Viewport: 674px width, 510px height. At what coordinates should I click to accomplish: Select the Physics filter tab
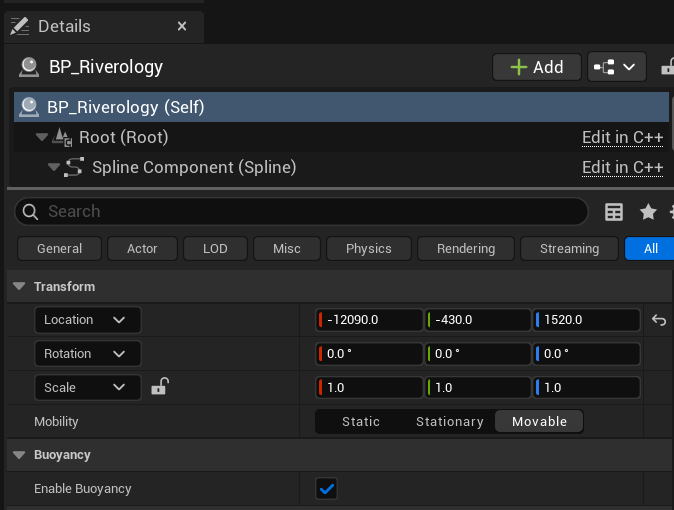tap(369, 249)
